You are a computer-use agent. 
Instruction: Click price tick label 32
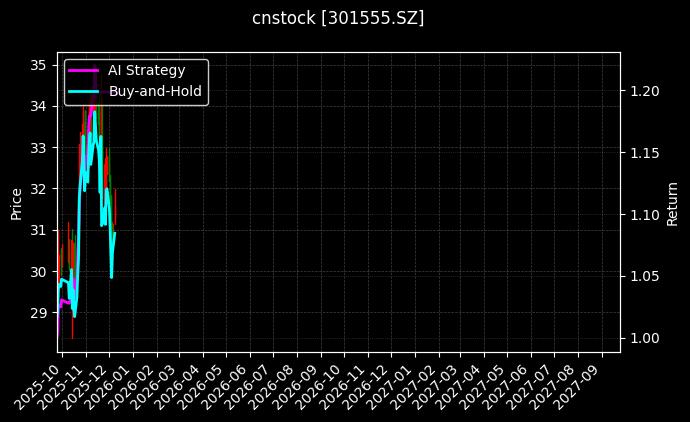[38, 189]
